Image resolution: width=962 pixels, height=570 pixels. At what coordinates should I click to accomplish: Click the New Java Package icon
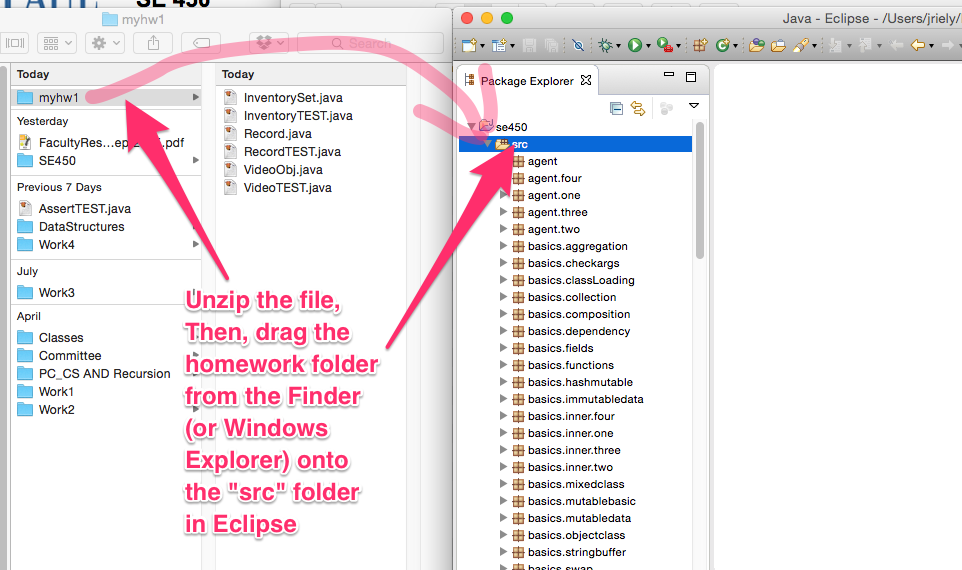pos(700,45)
